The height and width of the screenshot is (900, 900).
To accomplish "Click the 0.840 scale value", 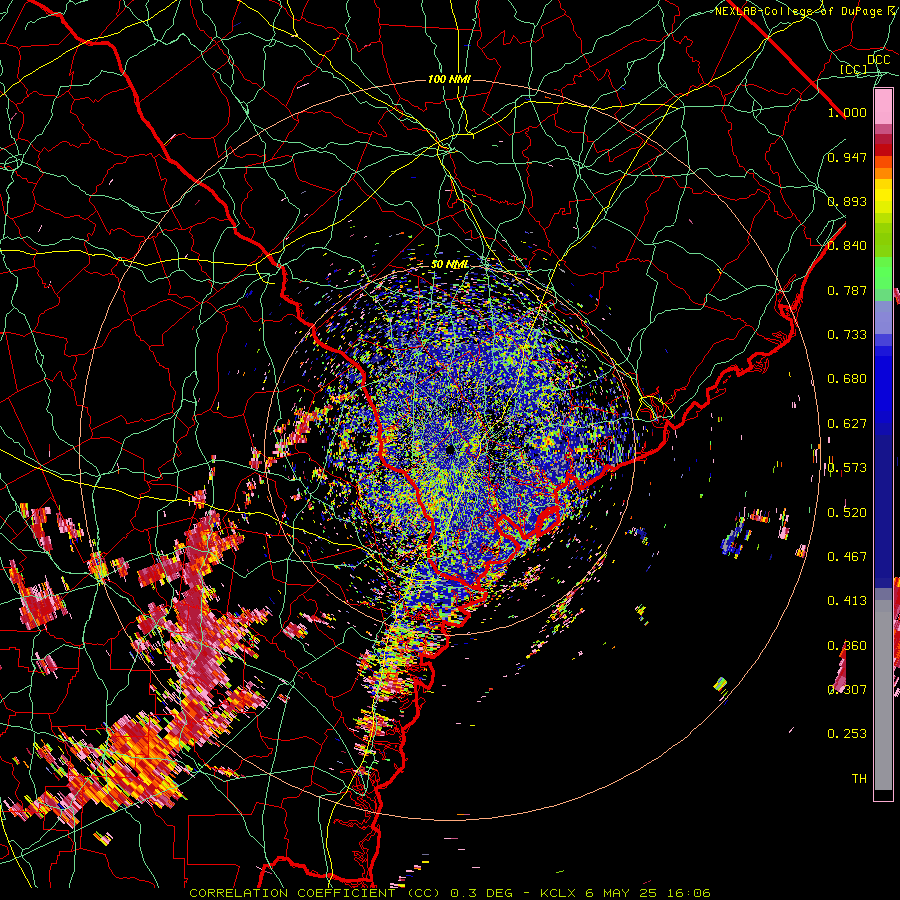I will (x=847, y=246).
